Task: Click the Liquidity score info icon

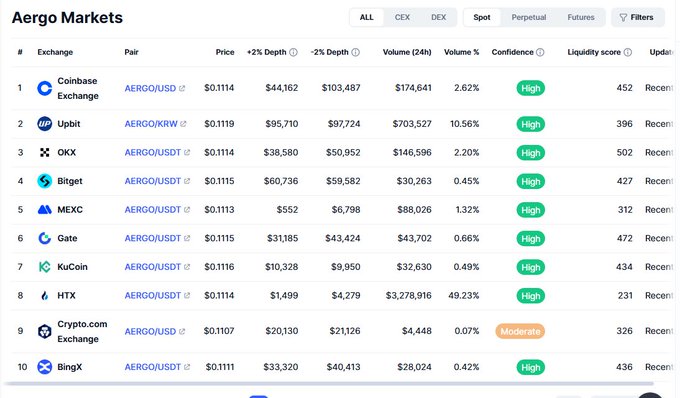Action: [x=628, y=52]
